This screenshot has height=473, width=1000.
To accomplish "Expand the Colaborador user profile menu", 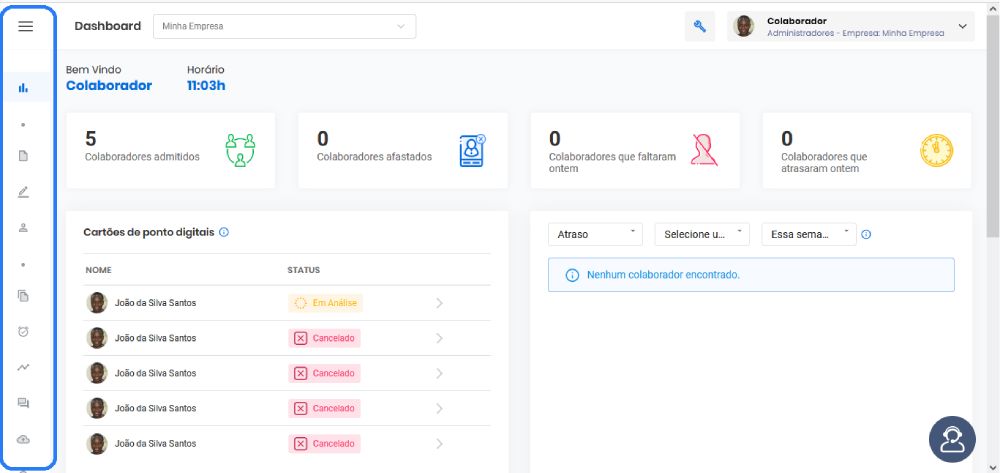I will 851,27.
